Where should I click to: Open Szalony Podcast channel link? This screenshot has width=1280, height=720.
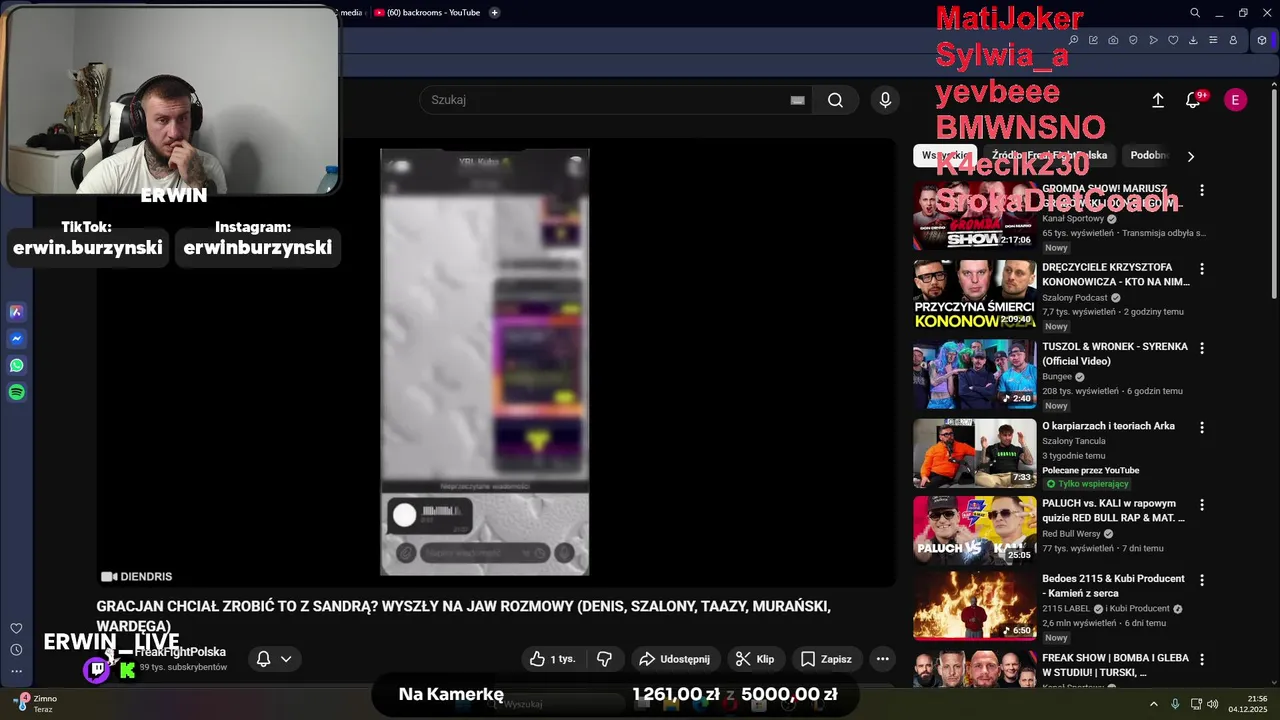1075,298
